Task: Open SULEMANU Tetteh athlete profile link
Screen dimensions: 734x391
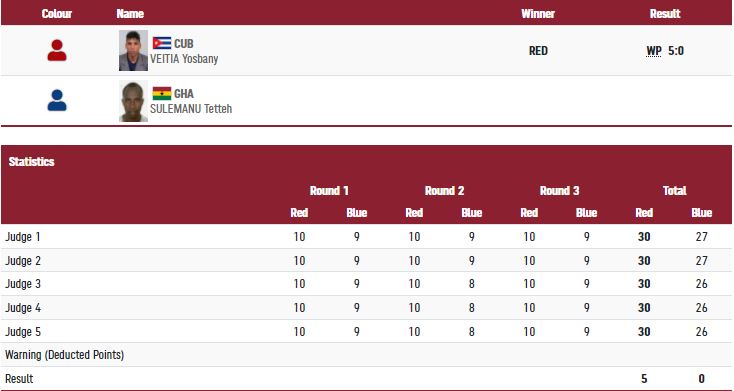Action: (x=191, y=109)
